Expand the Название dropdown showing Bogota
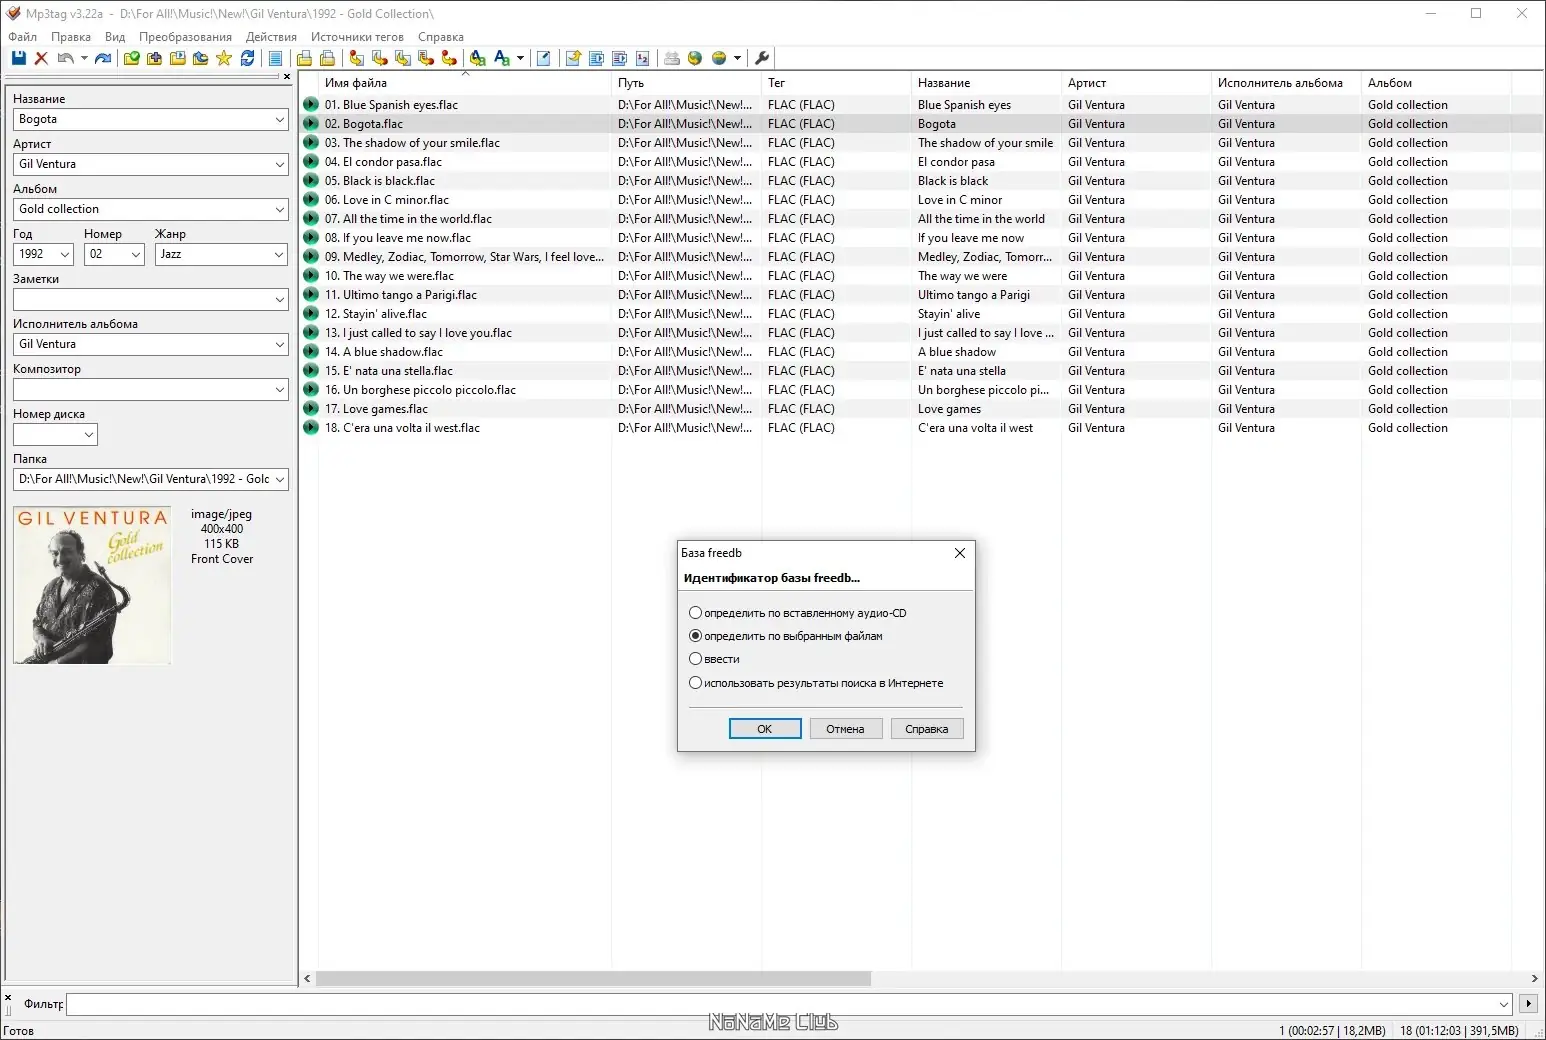1546x1040 pixels. click(x=279, y=120)
